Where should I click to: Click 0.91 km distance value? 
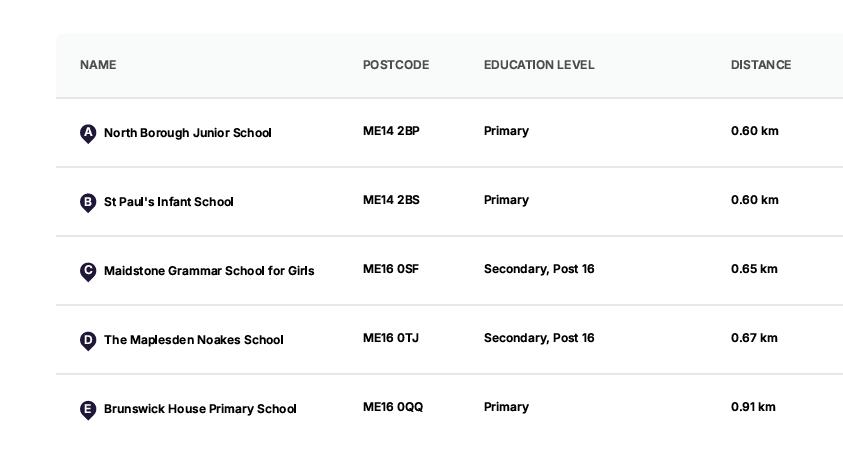[x=753, y=407]
